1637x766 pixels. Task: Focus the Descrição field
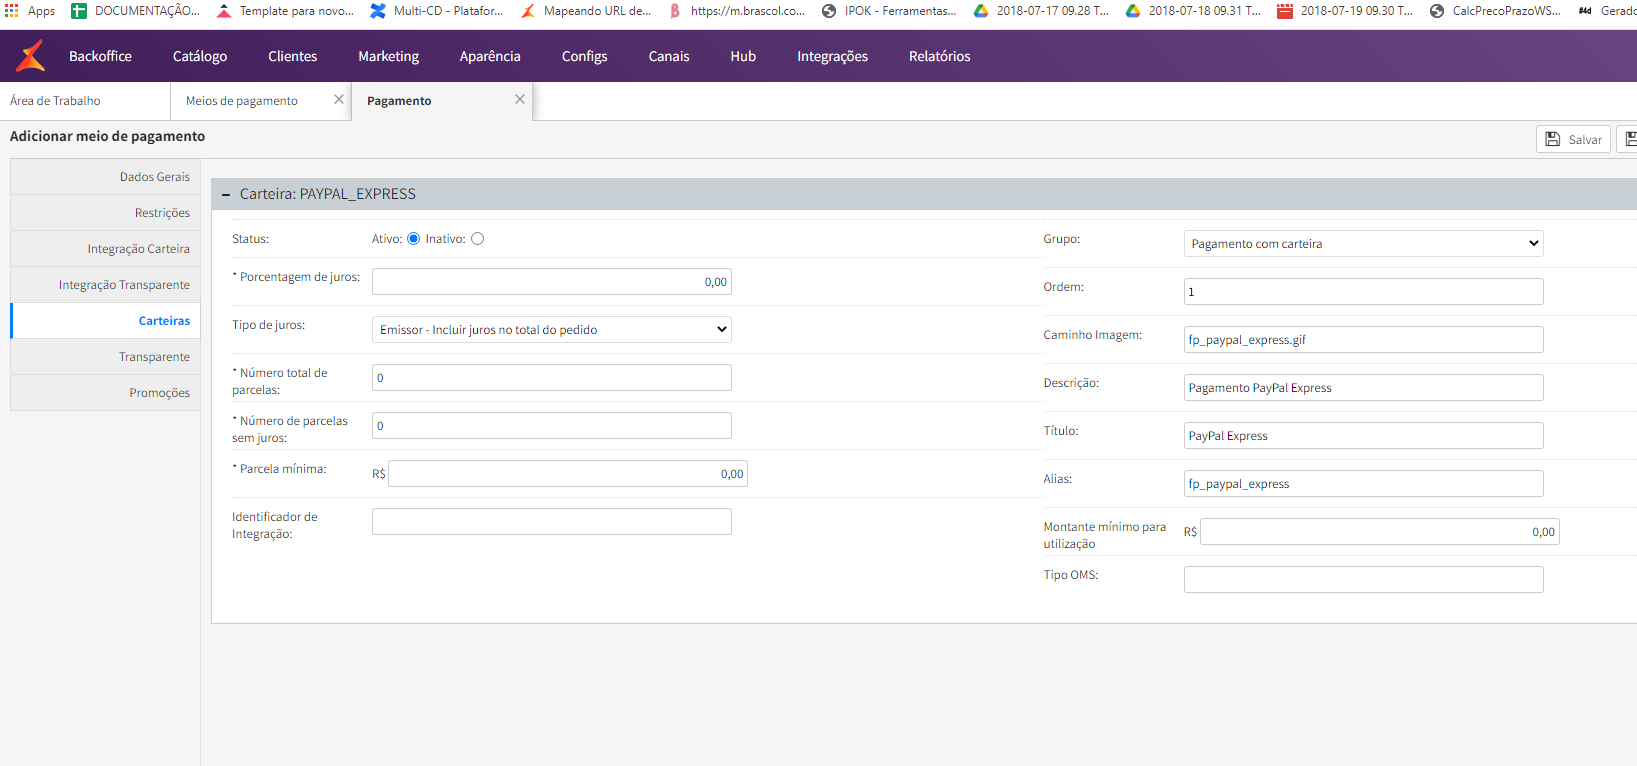point(1364,388)
